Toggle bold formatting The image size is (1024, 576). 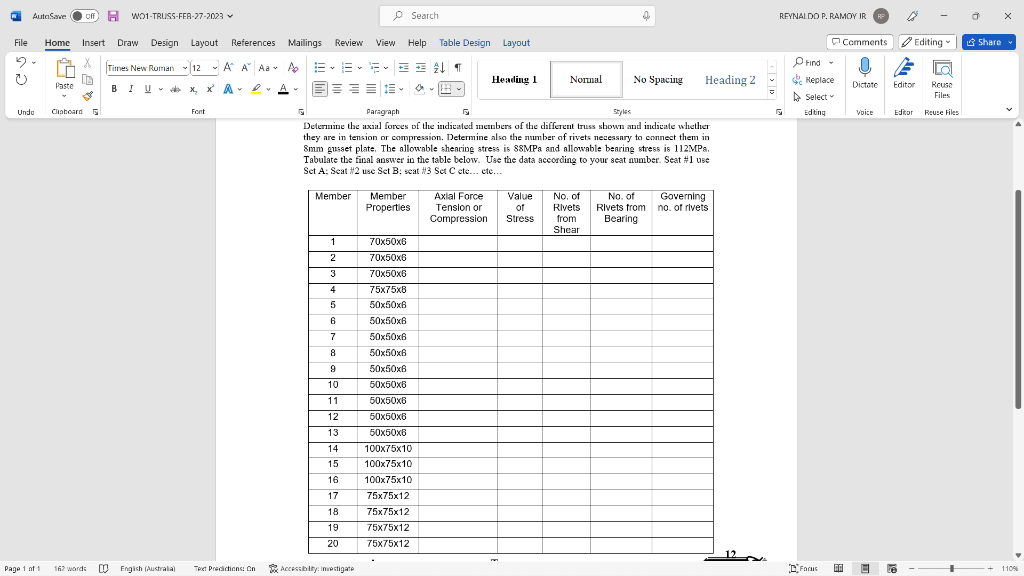[114, 89]
